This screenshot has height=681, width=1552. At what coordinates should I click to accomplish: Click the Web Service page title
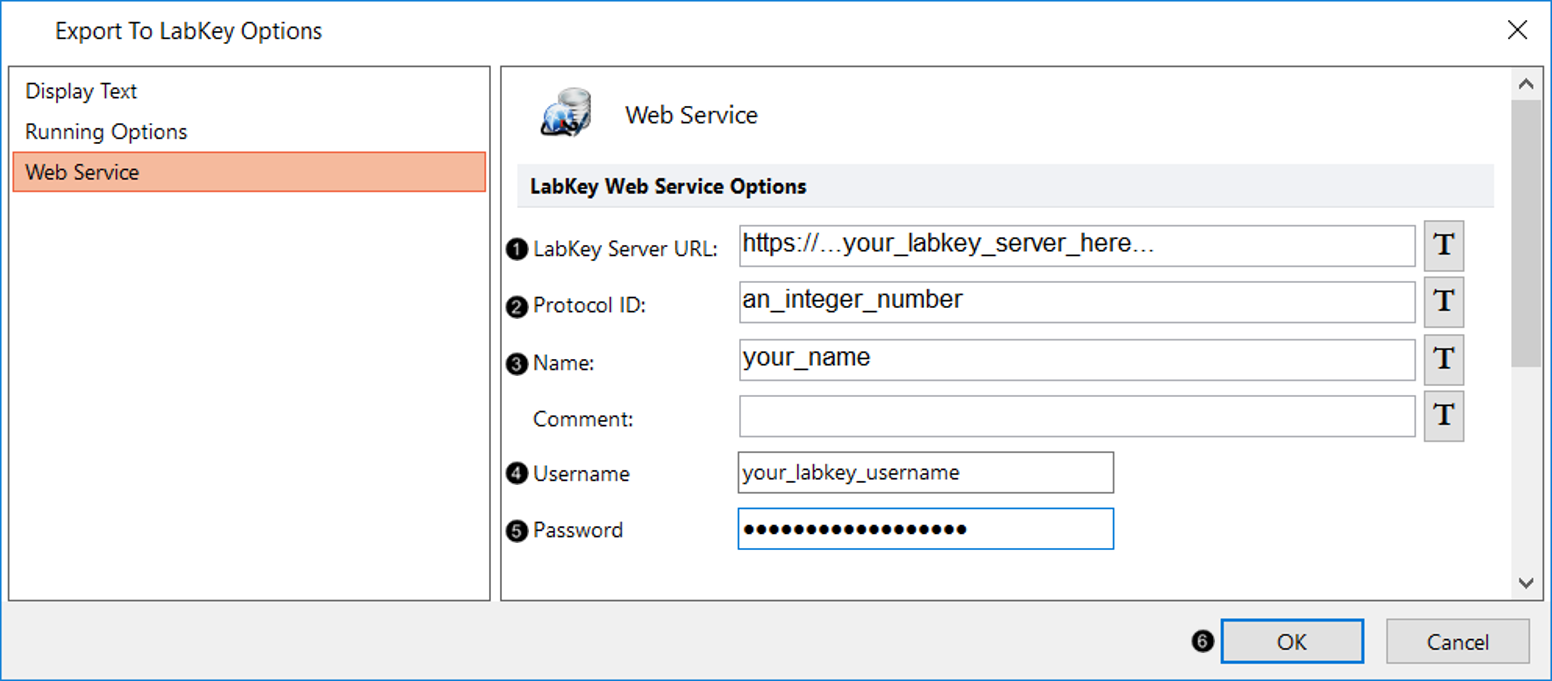(x=691, y=115)
